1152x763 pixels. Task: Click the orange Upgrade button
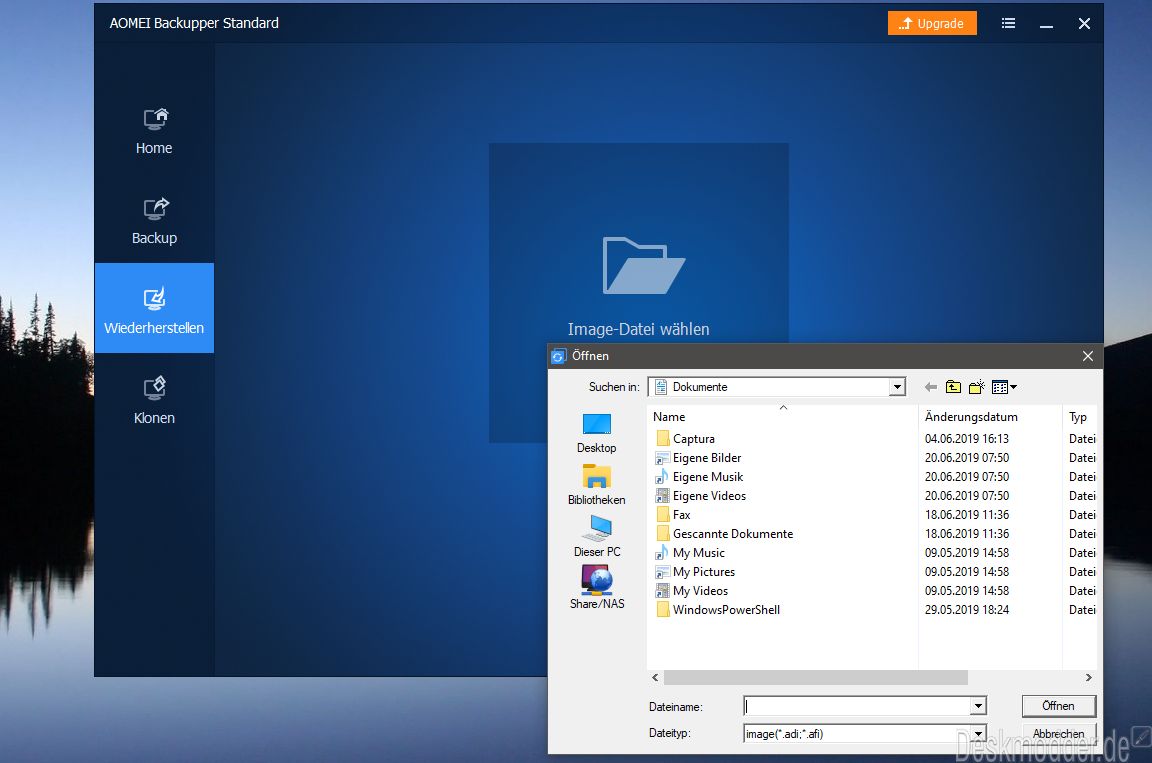click(932, 23)
